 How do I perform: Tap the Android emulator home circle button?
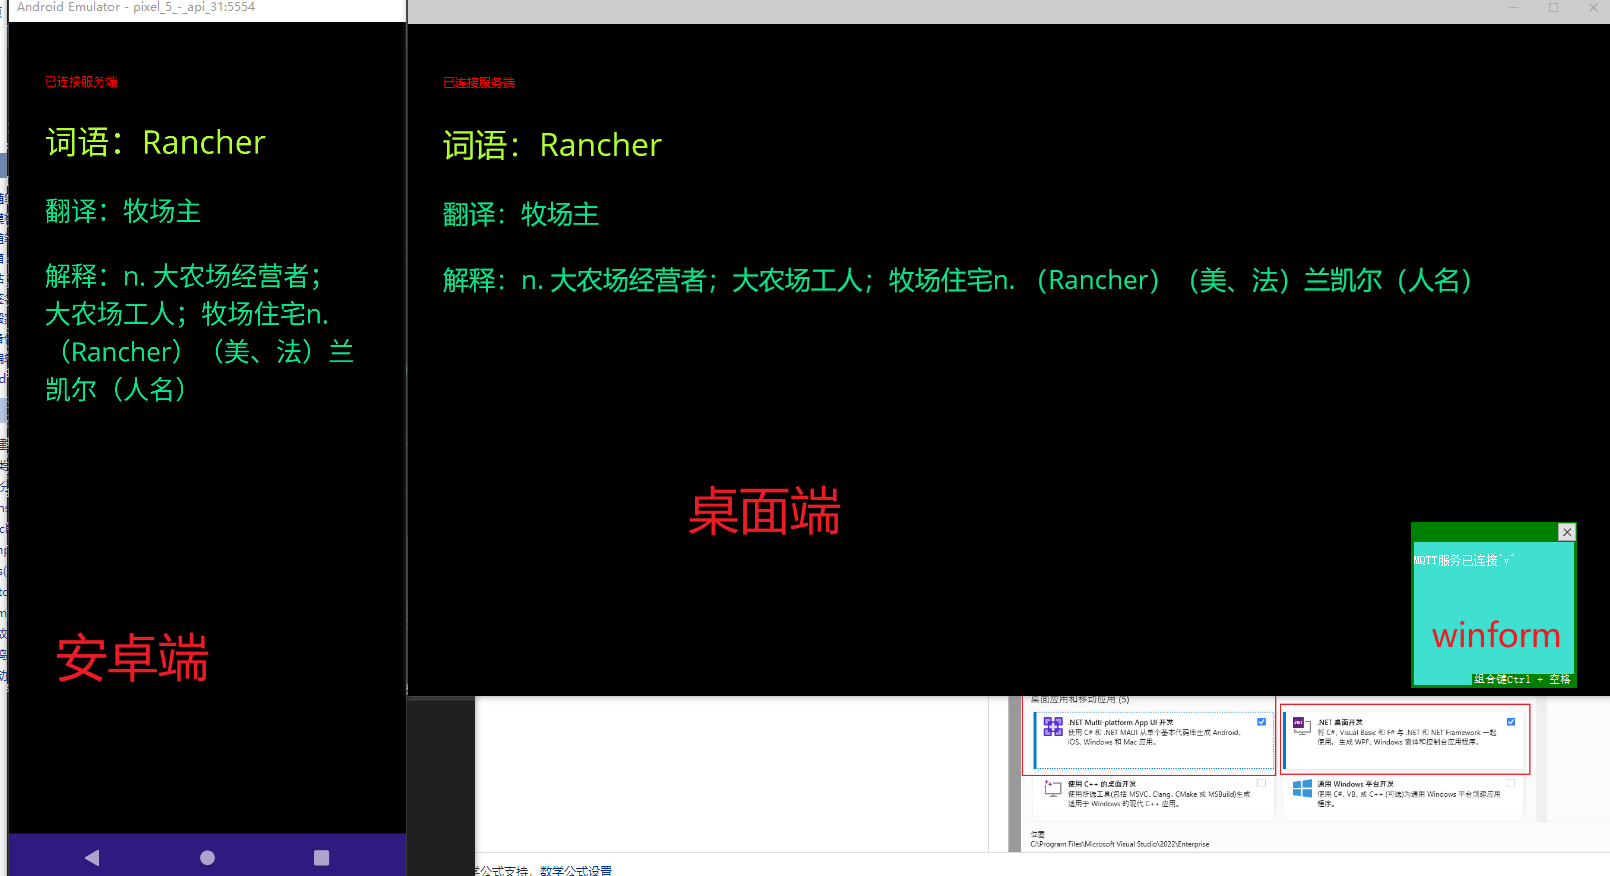[207, 857]
